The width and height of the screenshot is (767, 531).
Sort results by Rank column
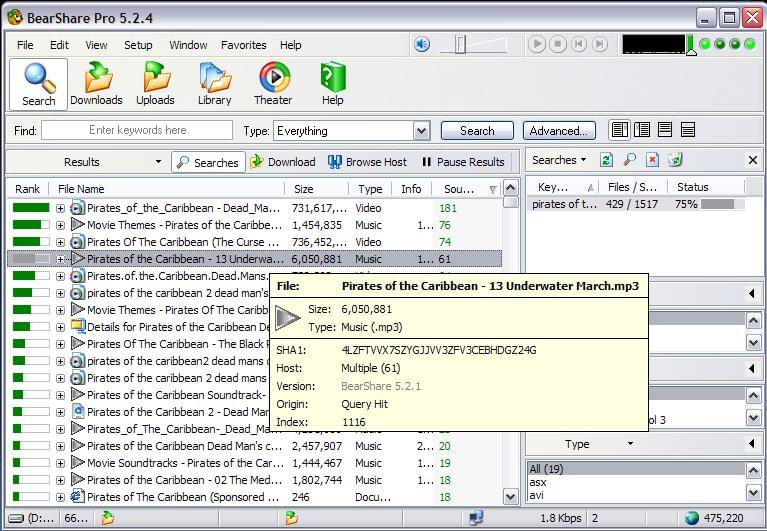point(27,189)
